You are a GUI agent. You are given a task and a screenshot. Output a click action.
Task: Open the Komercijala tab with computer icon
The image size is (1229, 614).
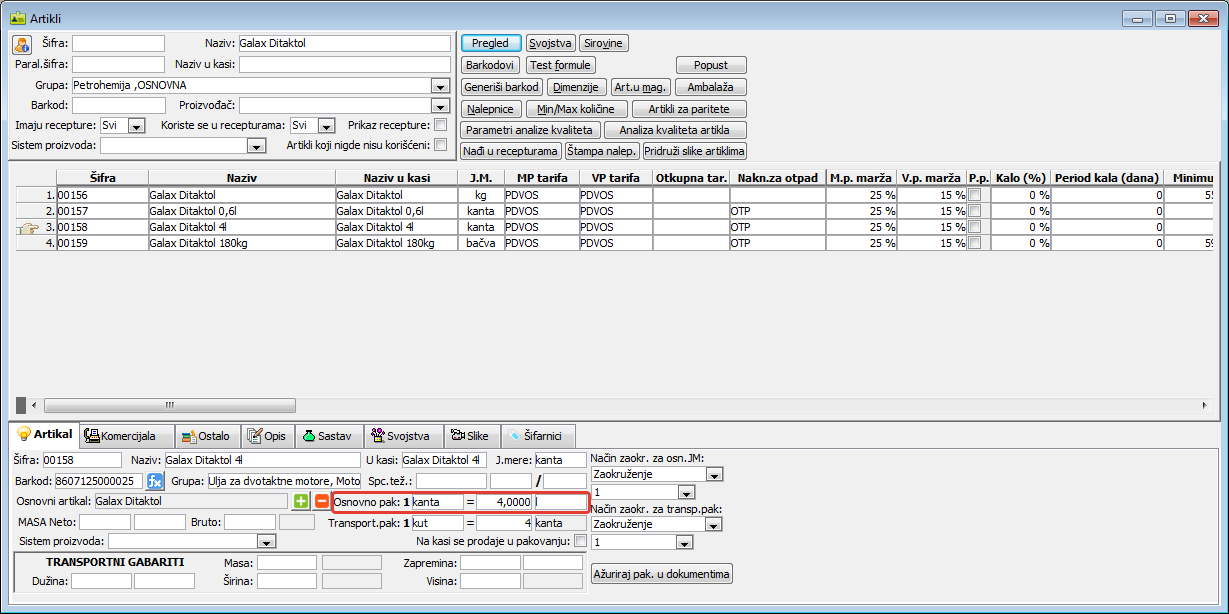[128, 436]
